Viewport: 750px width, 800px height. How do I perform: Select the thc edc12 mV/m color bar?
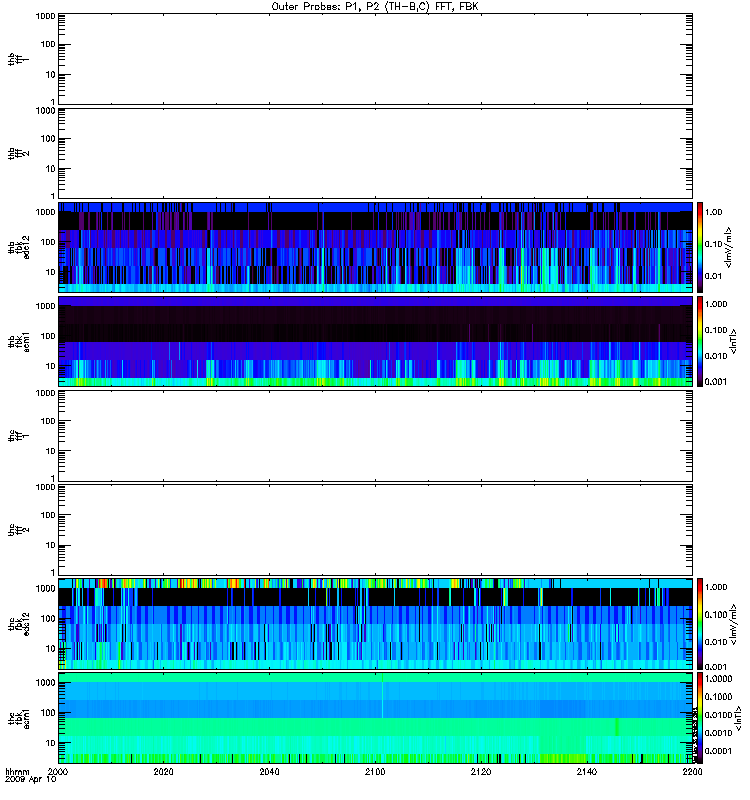(x=700, y=623)
